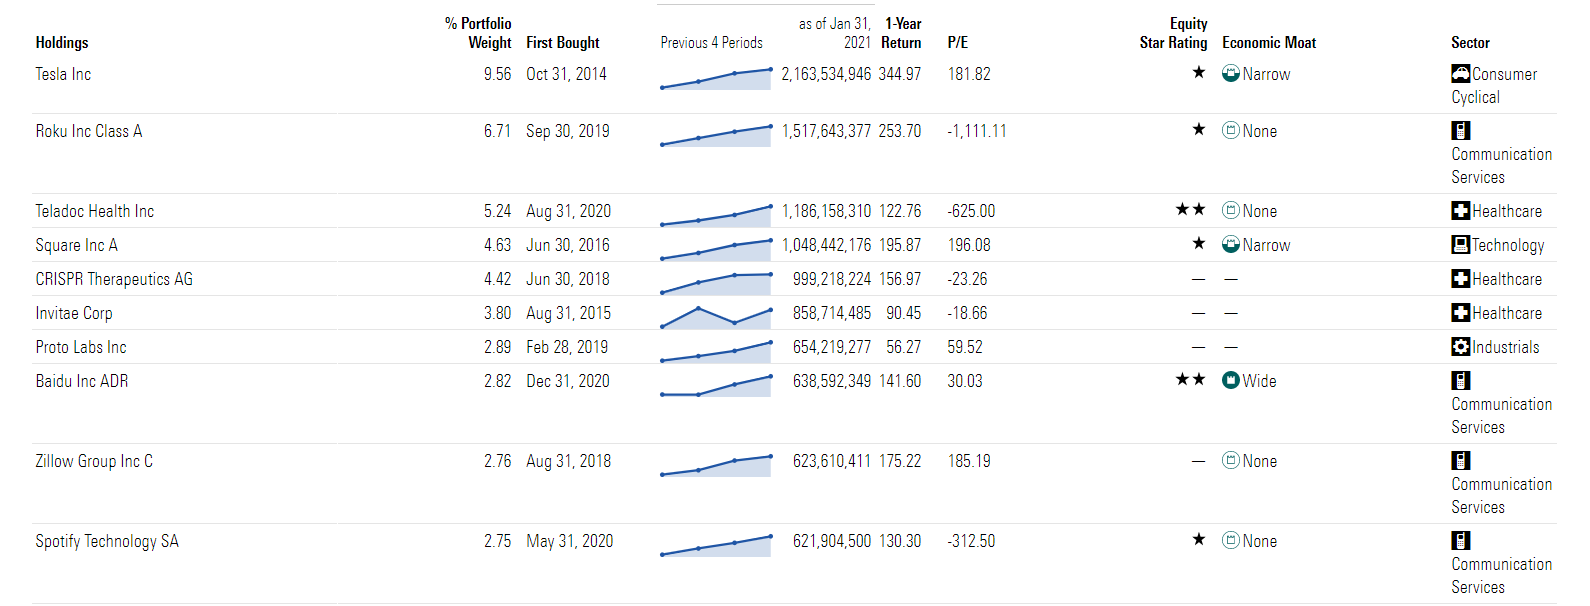The image size is (1590, 606).
Task: Click the Economic Moat column header
Action: [1269, 43]
